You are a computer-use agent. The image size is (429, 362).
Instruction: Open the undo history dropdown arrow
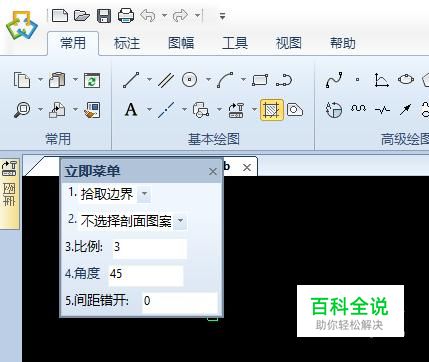click(164, 15)
